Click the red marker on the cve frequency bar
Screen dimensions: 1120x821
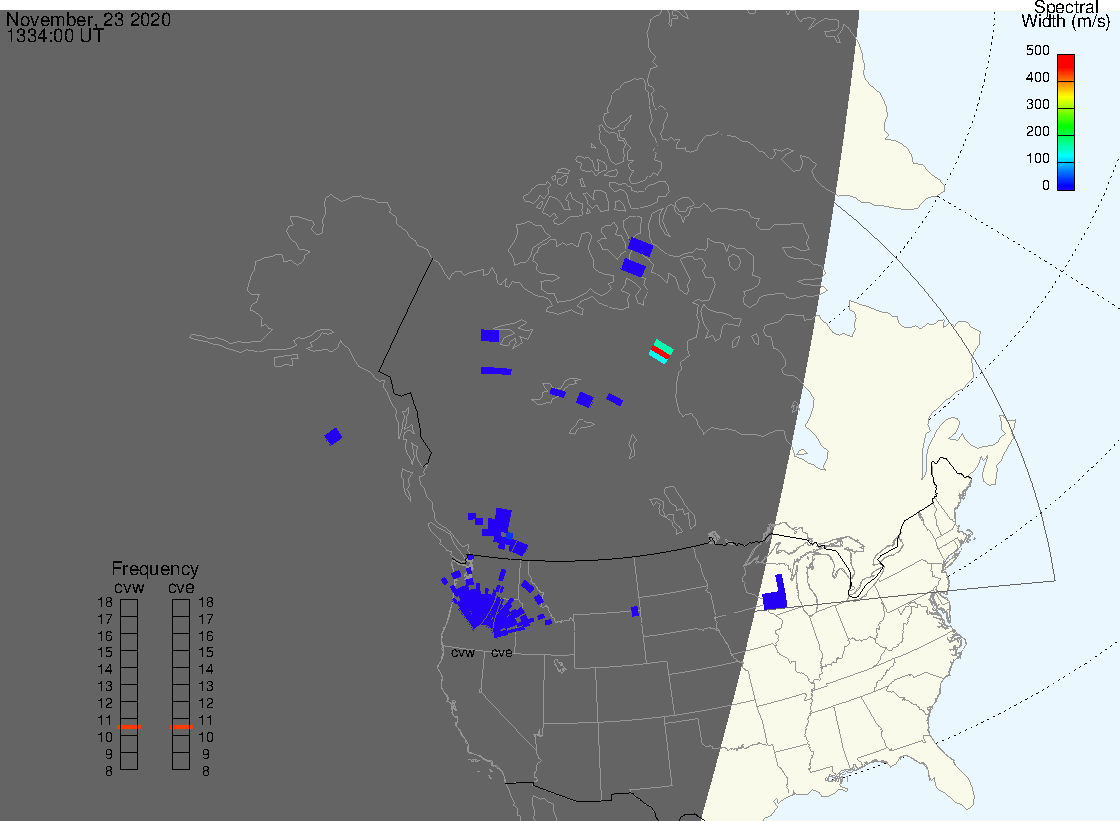[x=181, y=727]
